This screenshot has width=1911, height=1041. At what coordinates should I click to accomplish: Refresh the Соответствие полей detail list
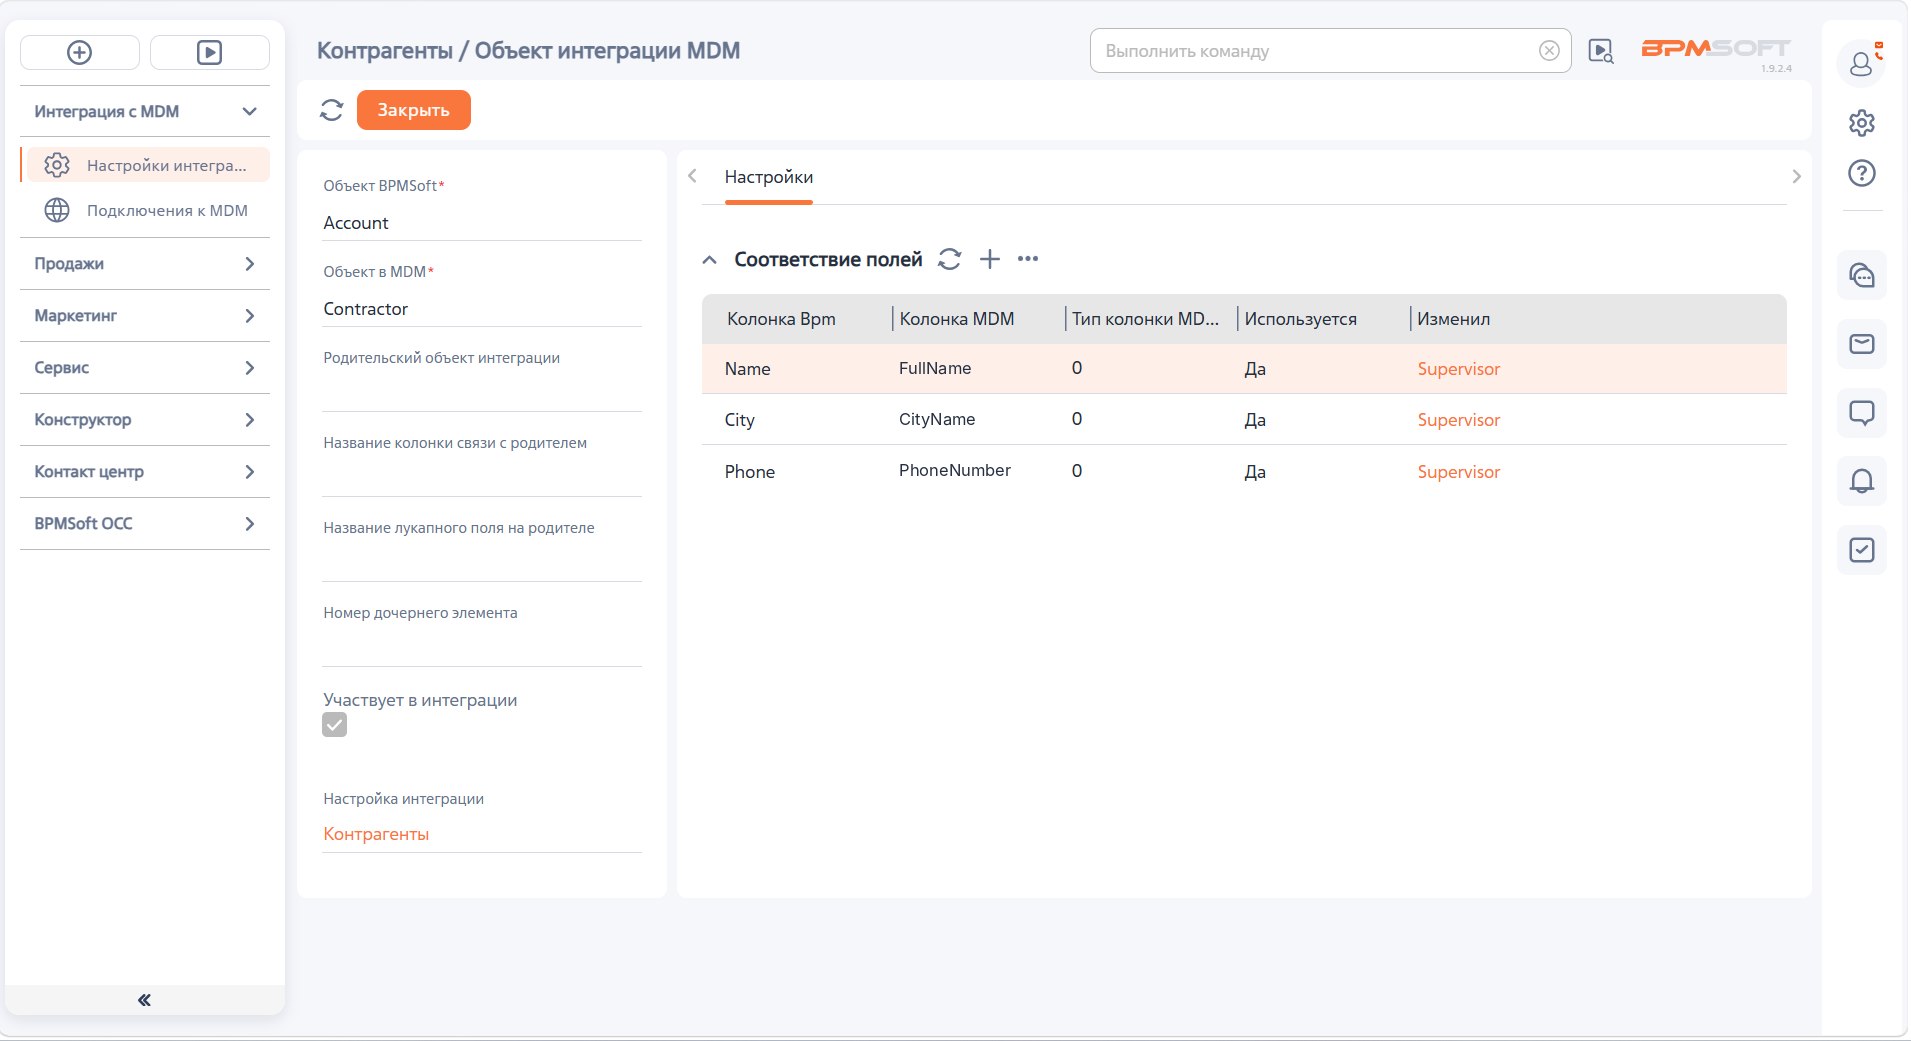(x=949, y=259)
